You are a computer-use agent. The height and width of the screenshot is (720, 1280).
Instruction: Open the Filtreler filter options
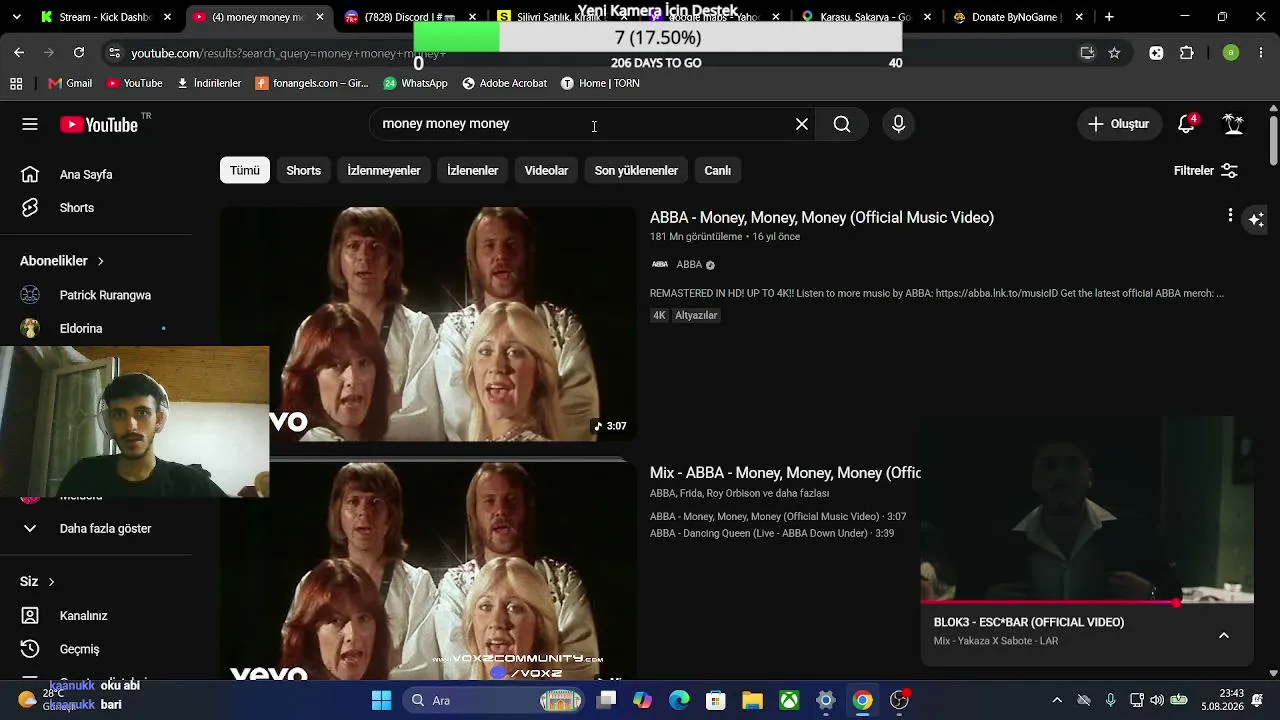[x=1206, y=170]
